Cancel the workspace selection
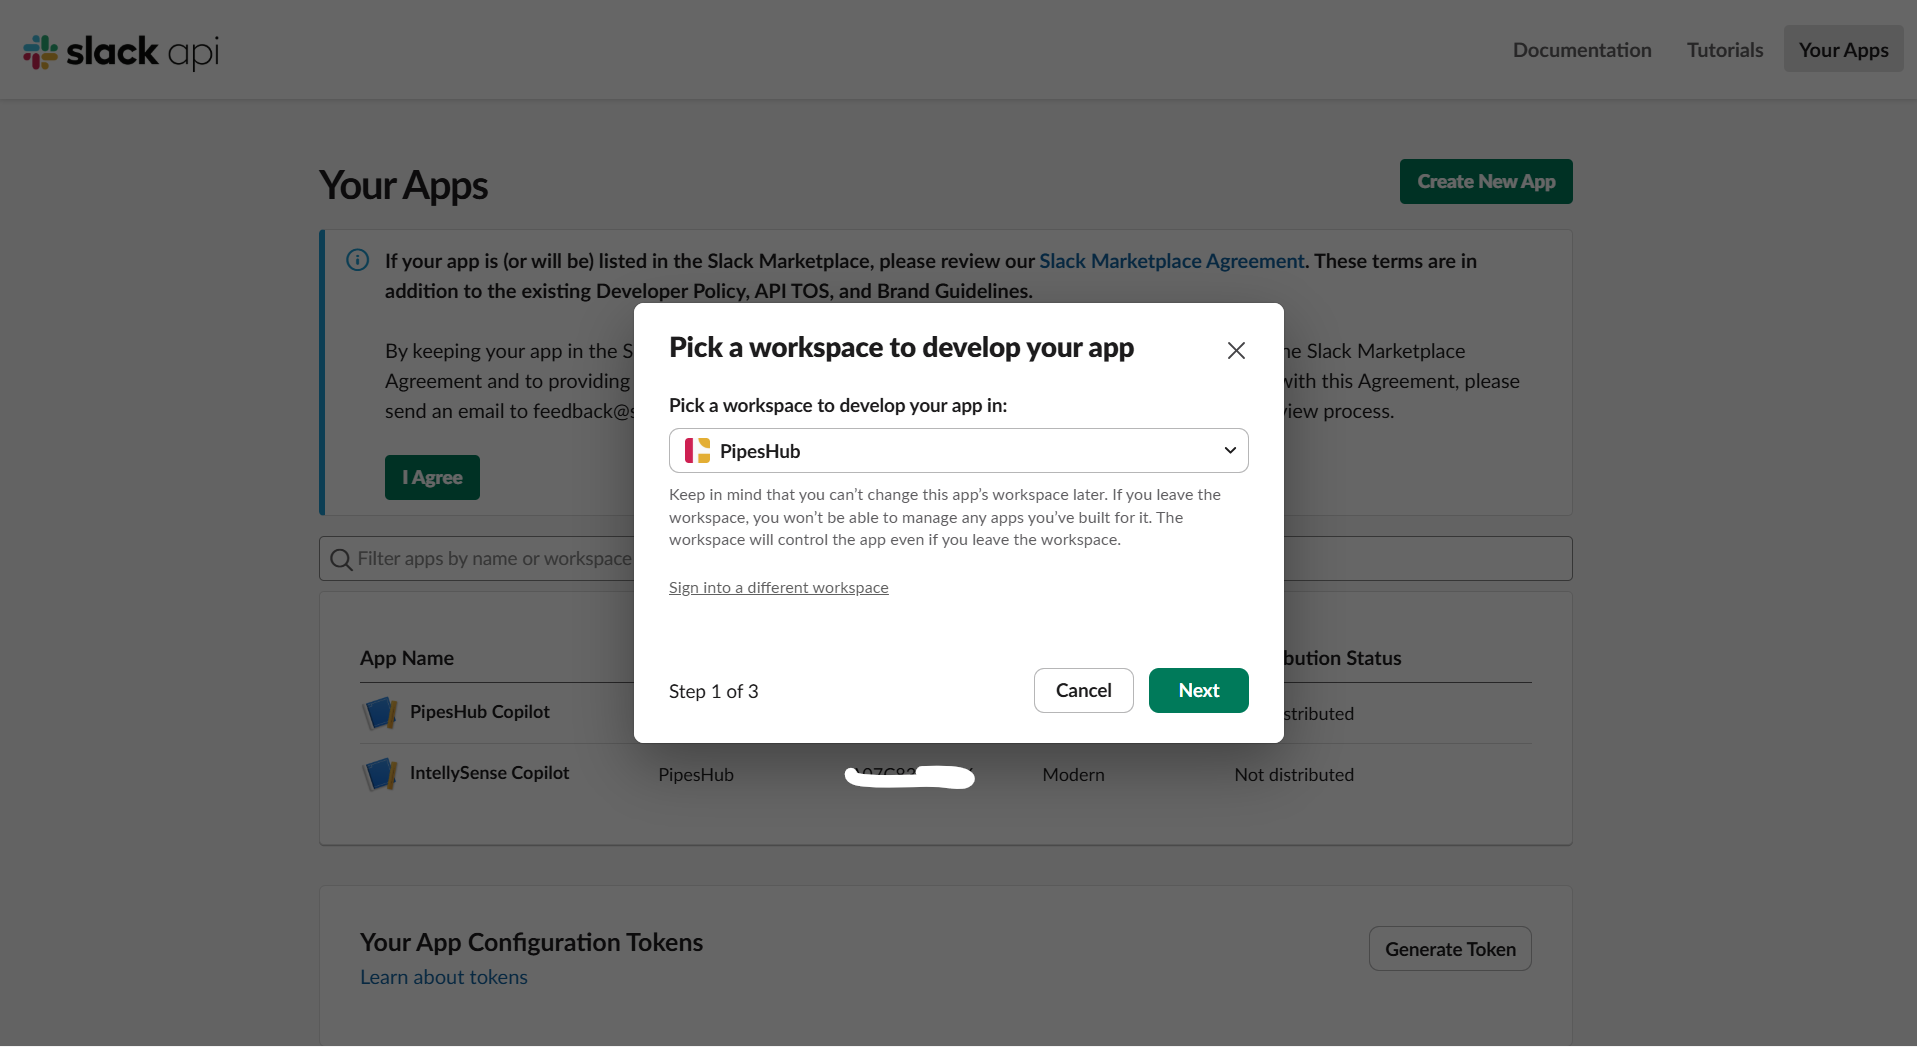Screen dimensions: 1917x1047 click(1083, 690)
